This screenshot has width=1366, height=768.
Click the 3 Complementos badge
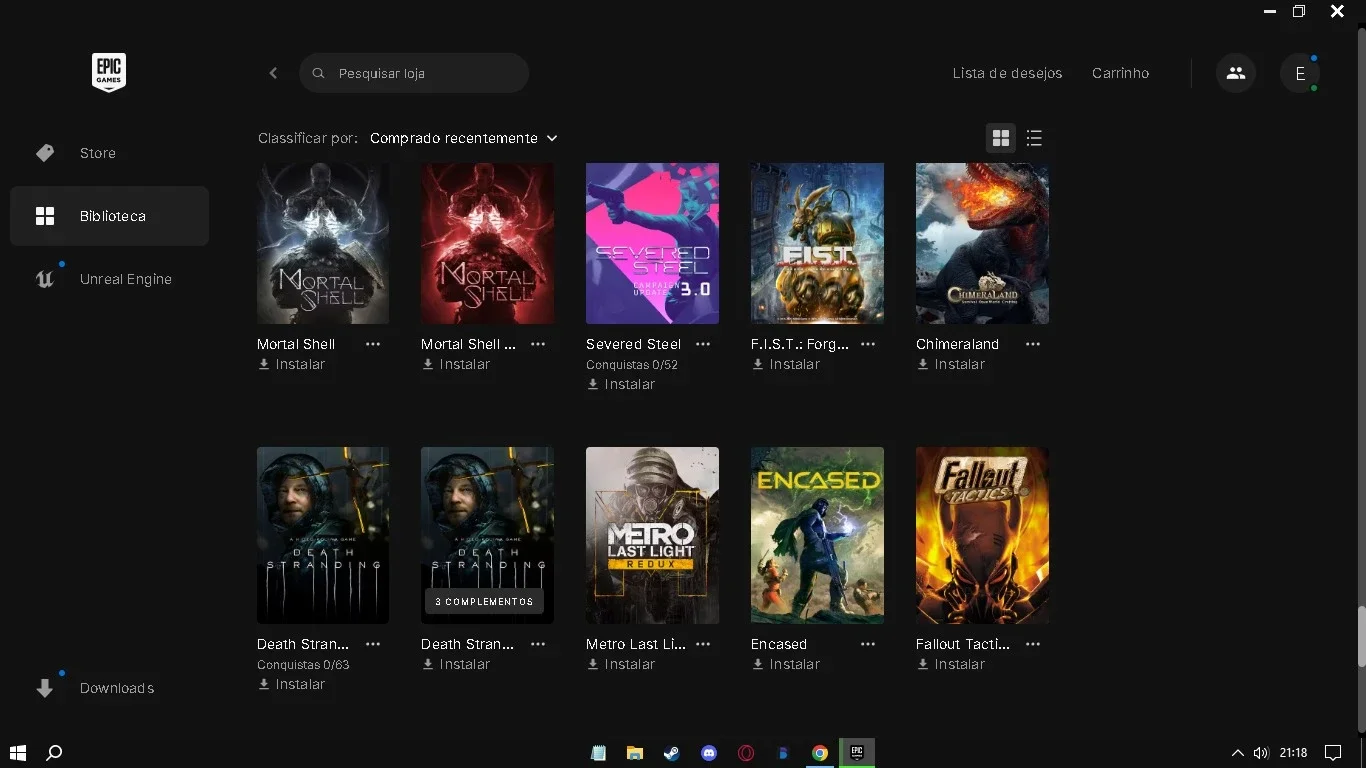484,602
